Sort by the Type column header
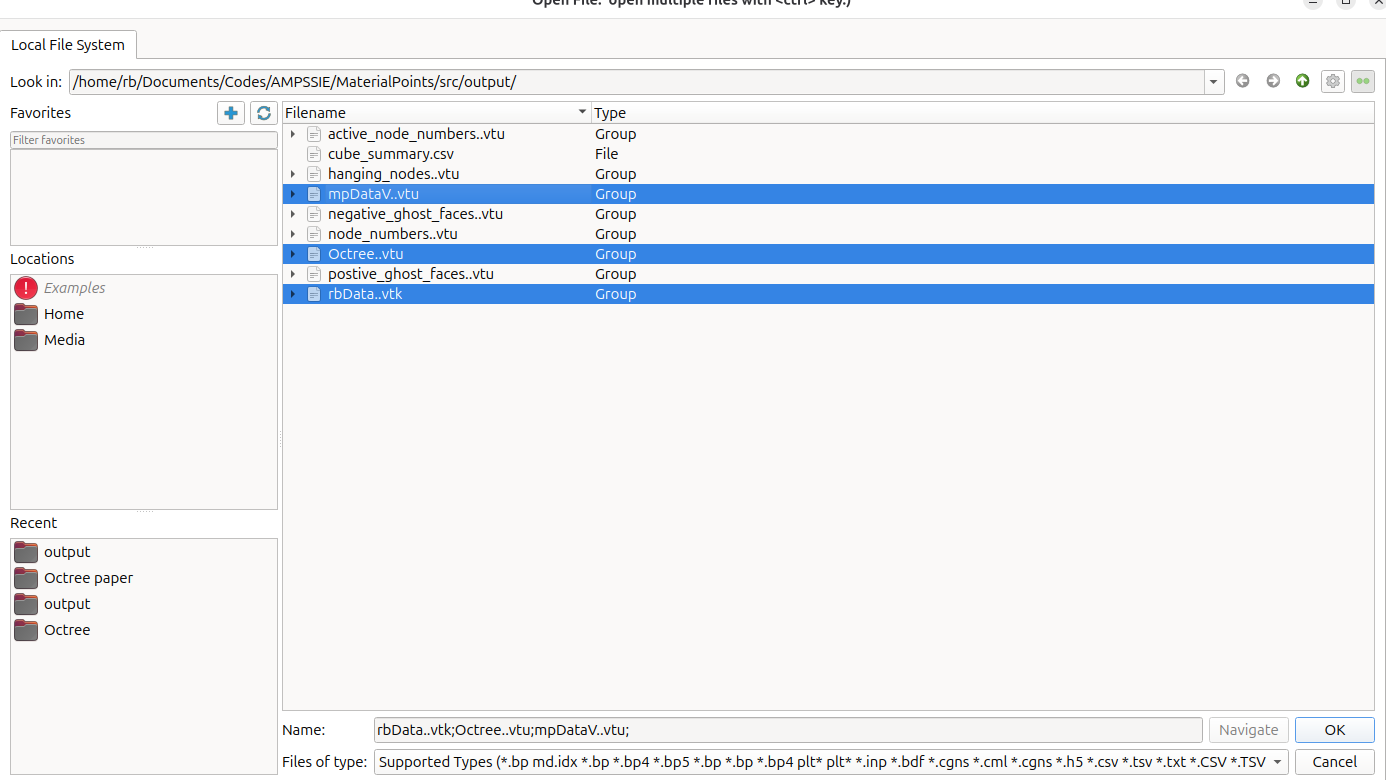The width and height of the screenshot is (1386, 780). (983, 113)
